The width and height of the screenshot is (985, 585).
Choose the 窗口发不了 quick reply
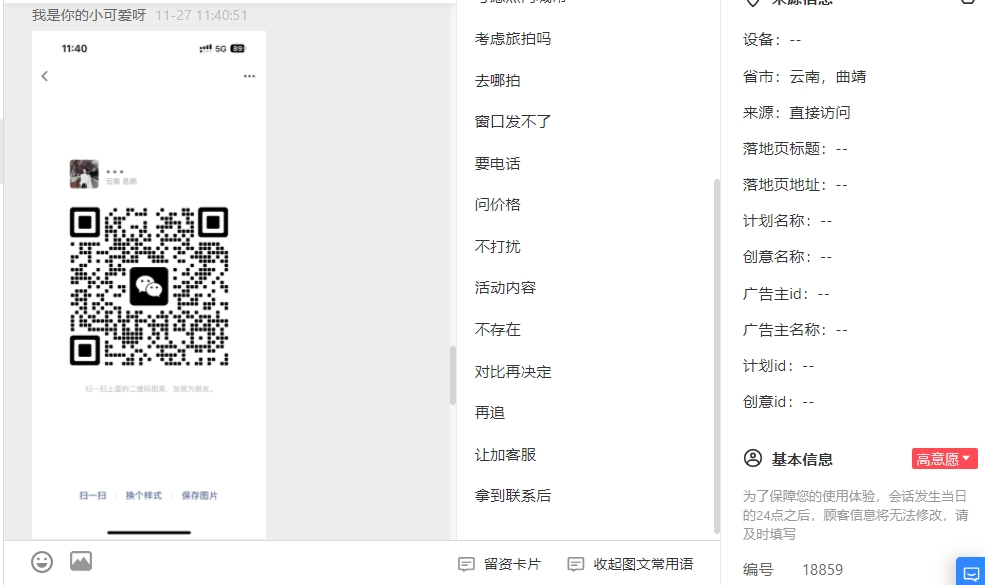coord(513,122)
